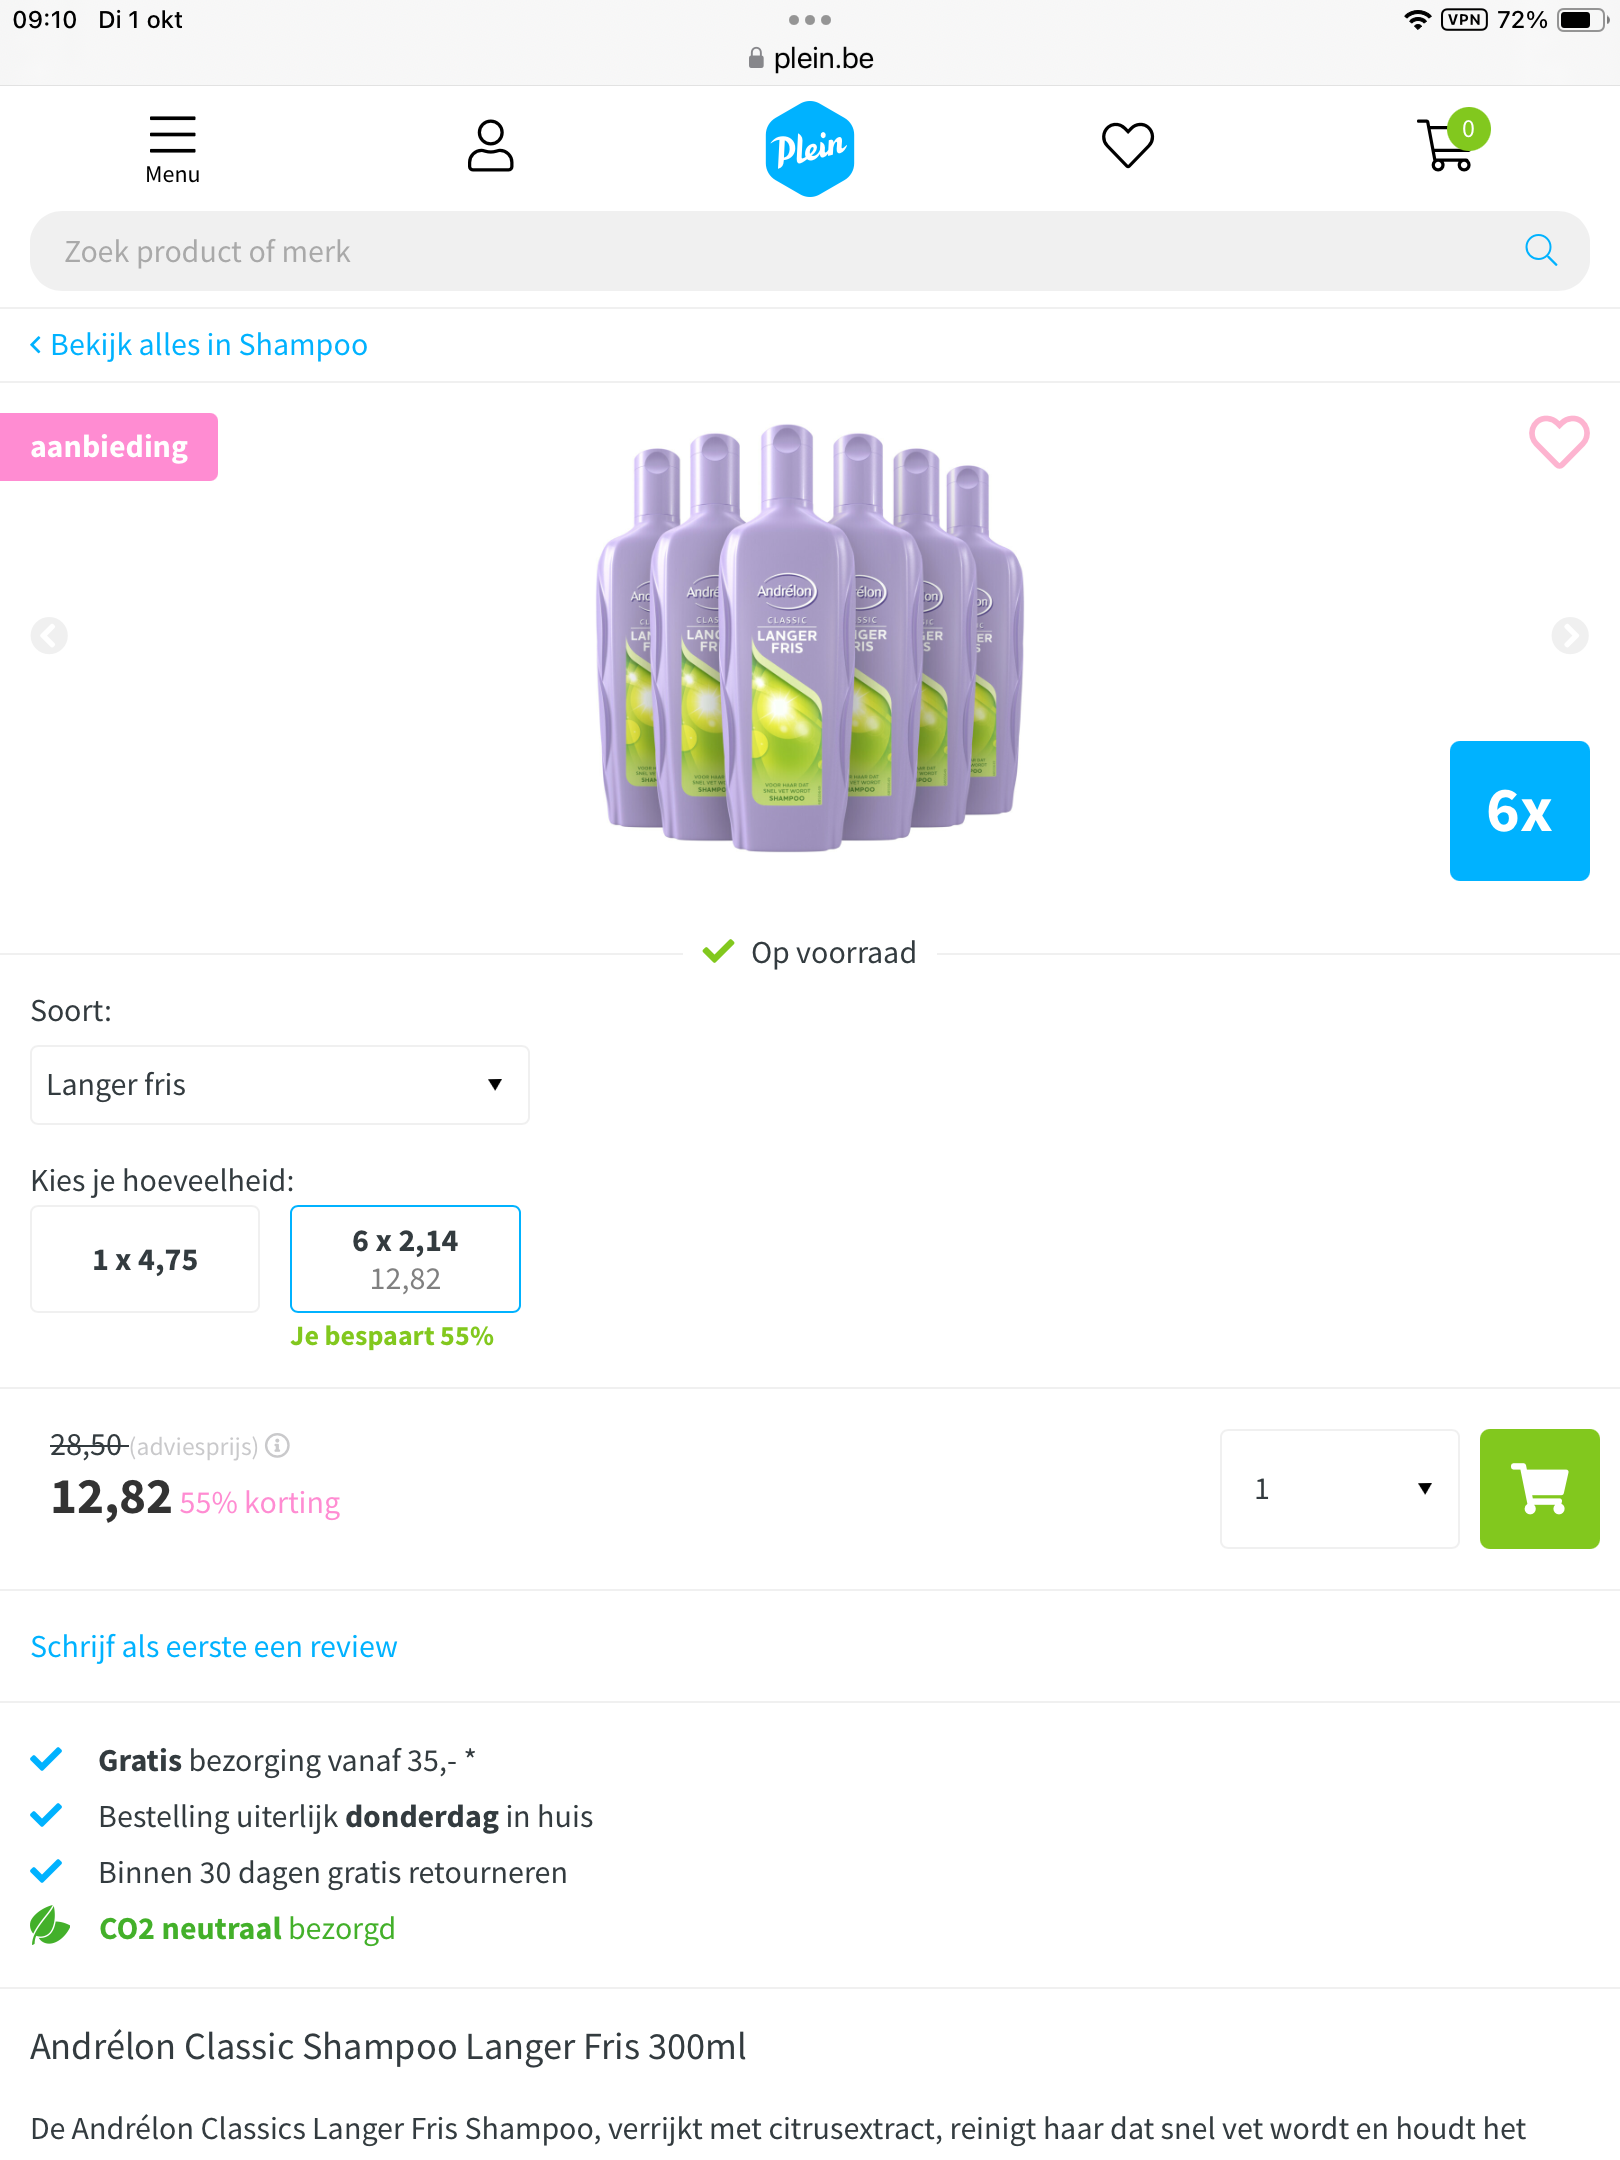Expand the Soort 'Langer fris' dropdown
1620x2160 pixels.
(279, 1085)
